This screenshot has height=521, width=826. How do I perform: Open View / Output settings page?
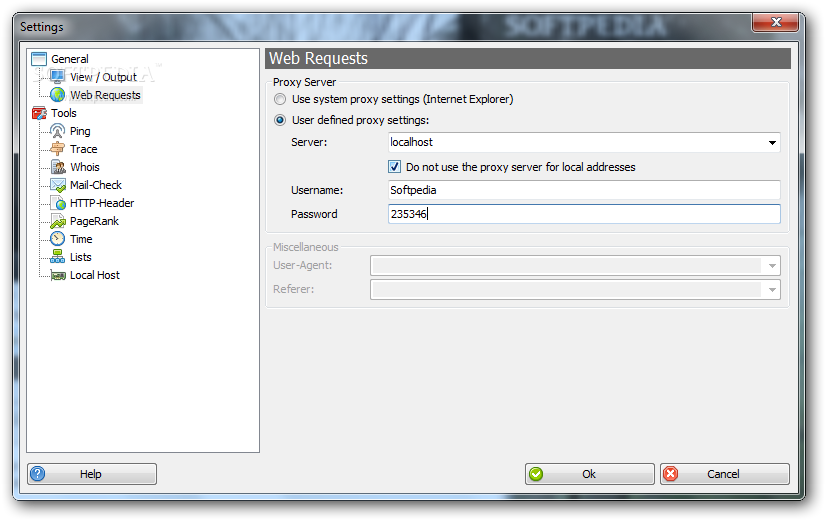point(103,77)
